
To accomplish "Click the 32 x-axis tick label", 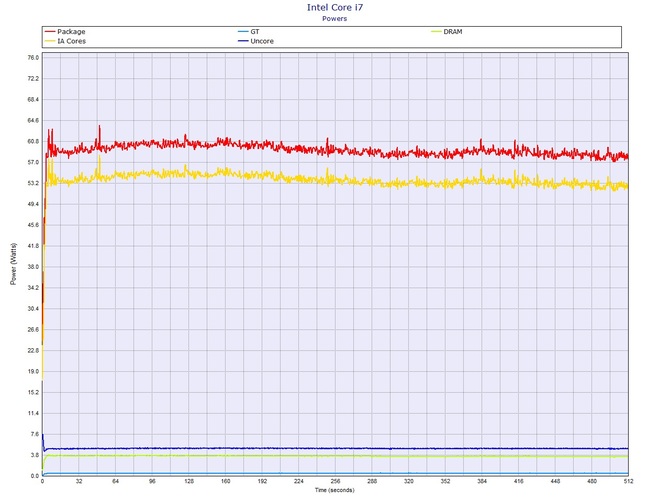I will (x=79, y=481).
